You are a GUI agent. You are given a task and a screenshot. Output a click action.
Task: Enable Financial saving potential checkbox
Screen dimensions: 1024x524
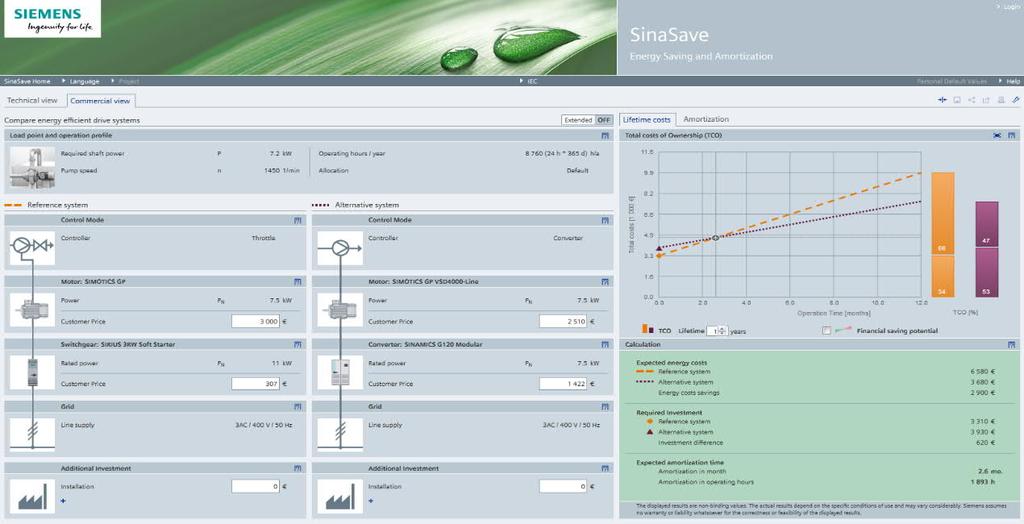[826, 331]
